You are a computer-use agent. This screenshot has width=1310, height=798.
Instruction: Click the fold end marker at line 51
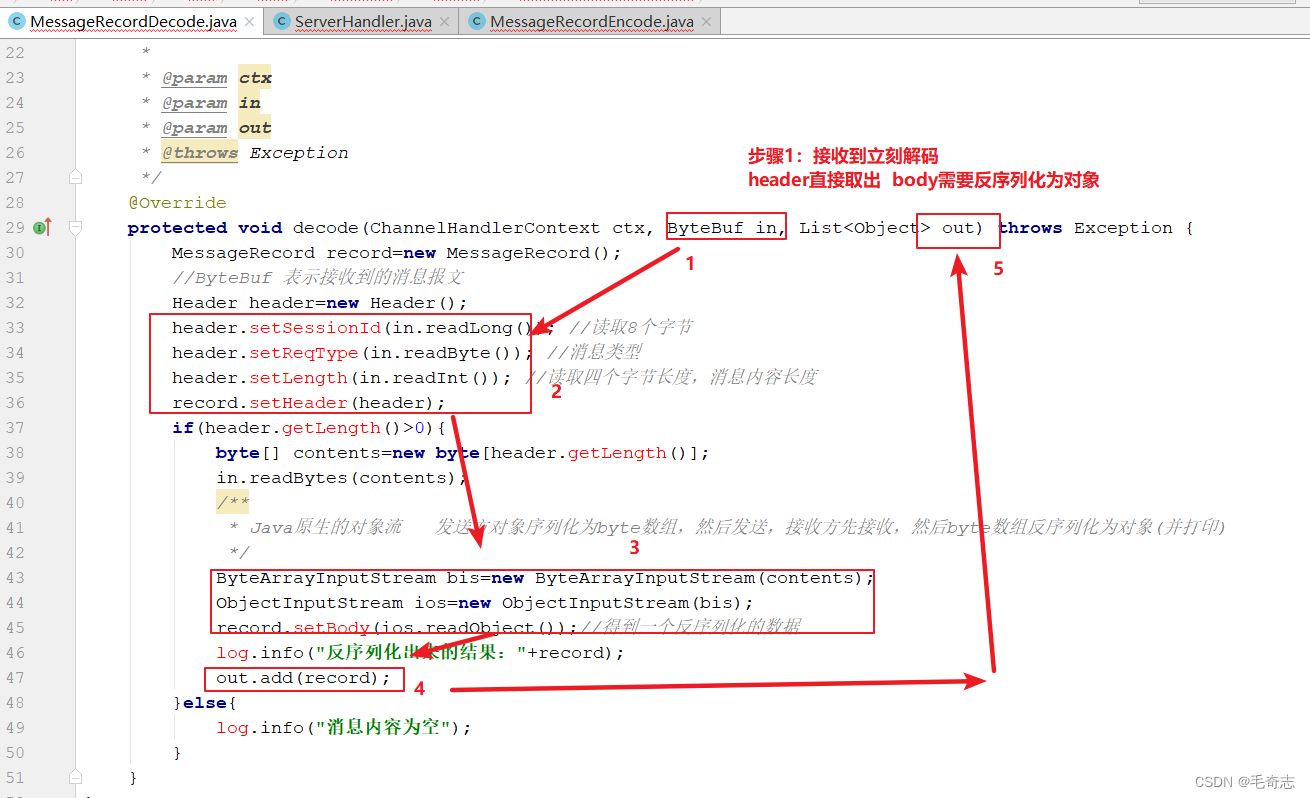(75, 777)
